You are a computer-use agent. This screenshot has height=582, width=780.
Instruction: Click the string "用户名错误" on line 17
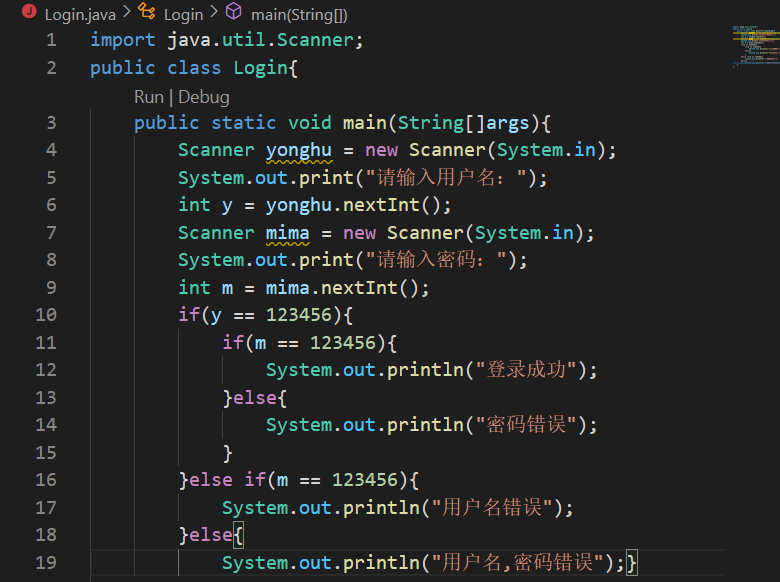pyautogui.click(x=491, y=508)
